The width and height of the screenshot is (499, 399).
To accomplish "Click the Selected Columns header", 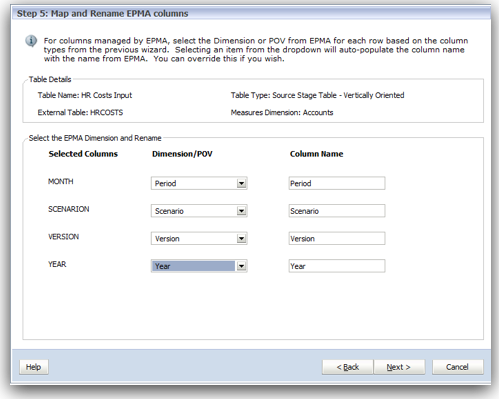I will tap(83, 154).
